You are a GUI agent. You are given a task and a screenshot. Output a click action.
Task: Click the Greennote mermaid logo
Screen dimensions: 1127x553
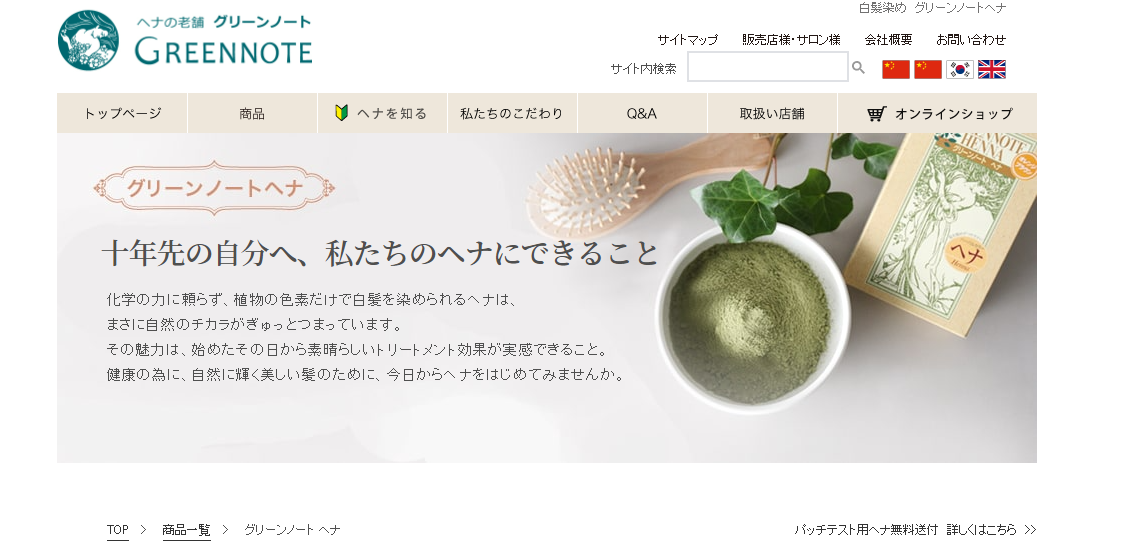coord(88,40)
